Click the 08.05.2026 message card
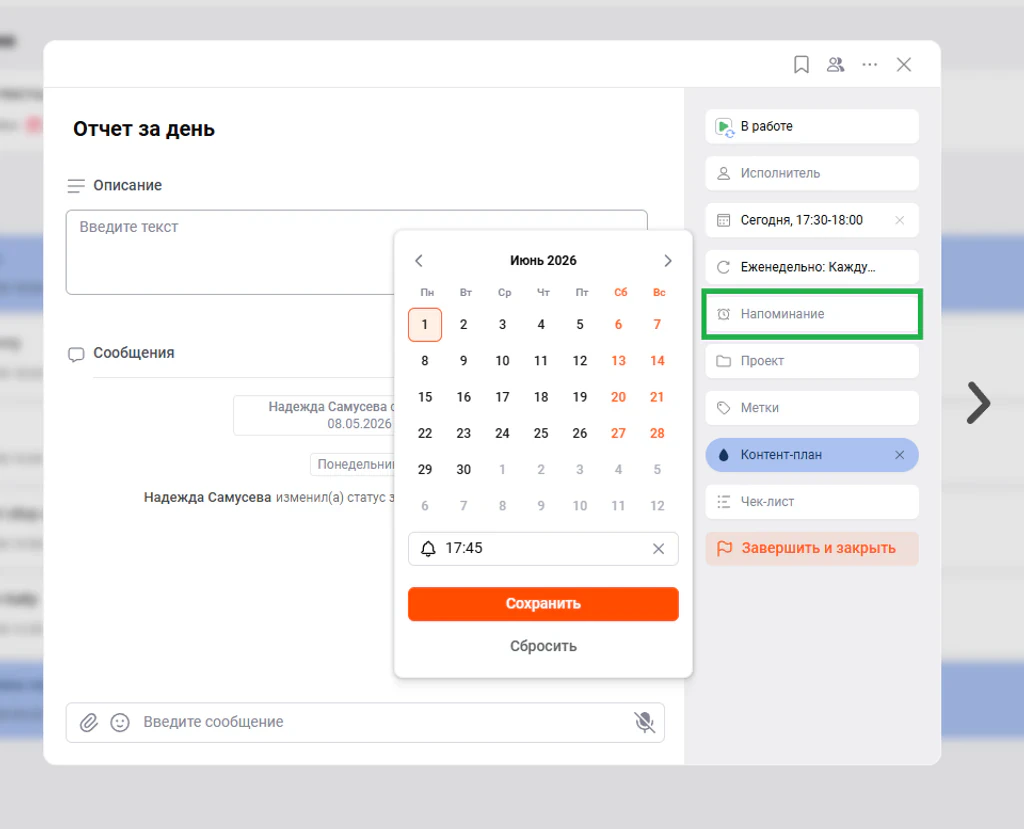Screen dimensions: 1024x829 click(x=314, y=415)
